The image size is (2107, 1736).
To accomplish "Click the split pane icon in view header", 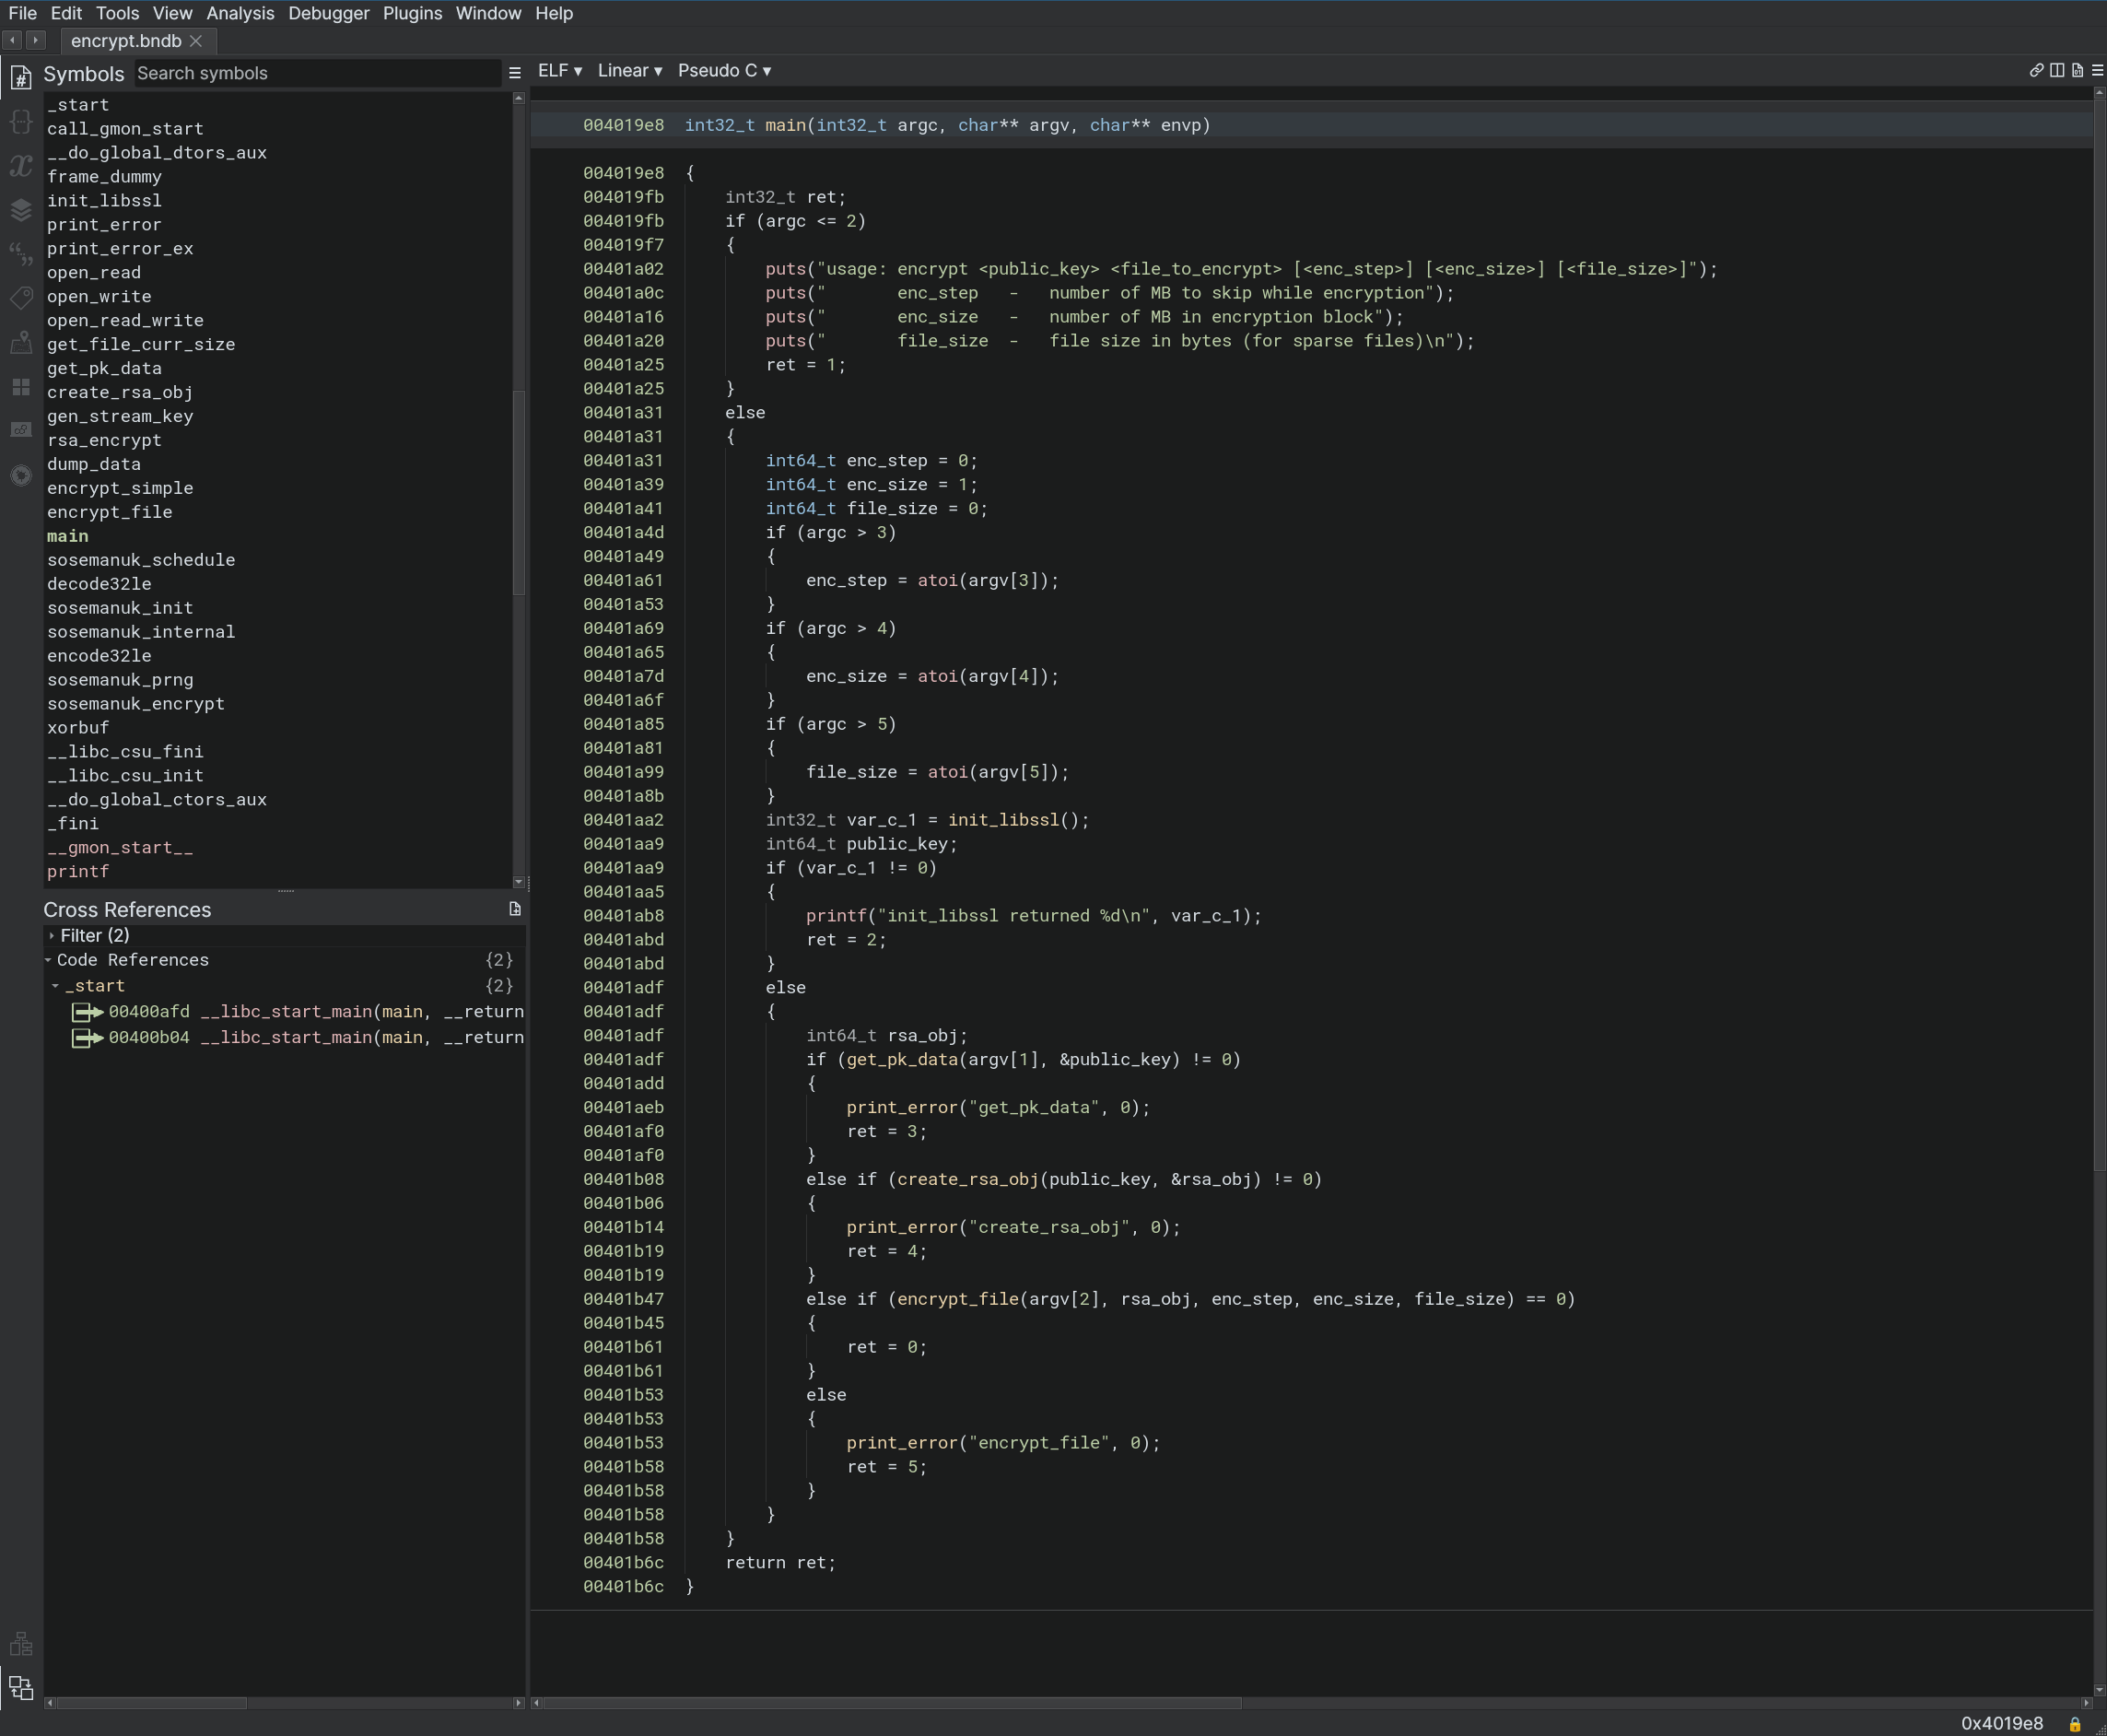I will tap(2056, 70).
